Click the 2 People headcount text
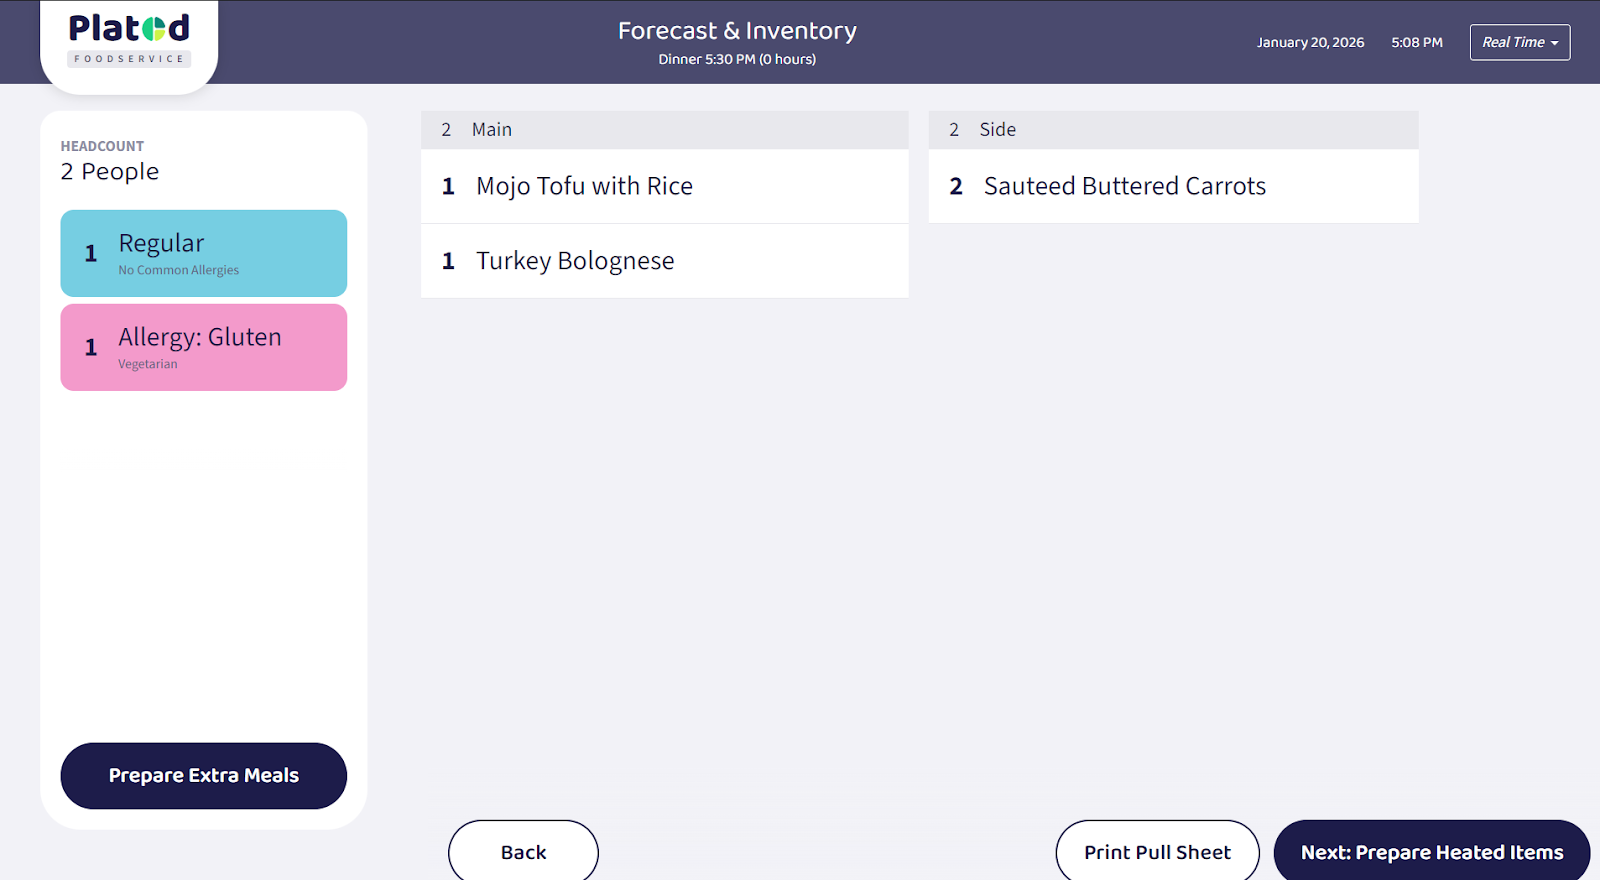The width and height of the screenshot is (1600, 880). click(x=110, y=172)
